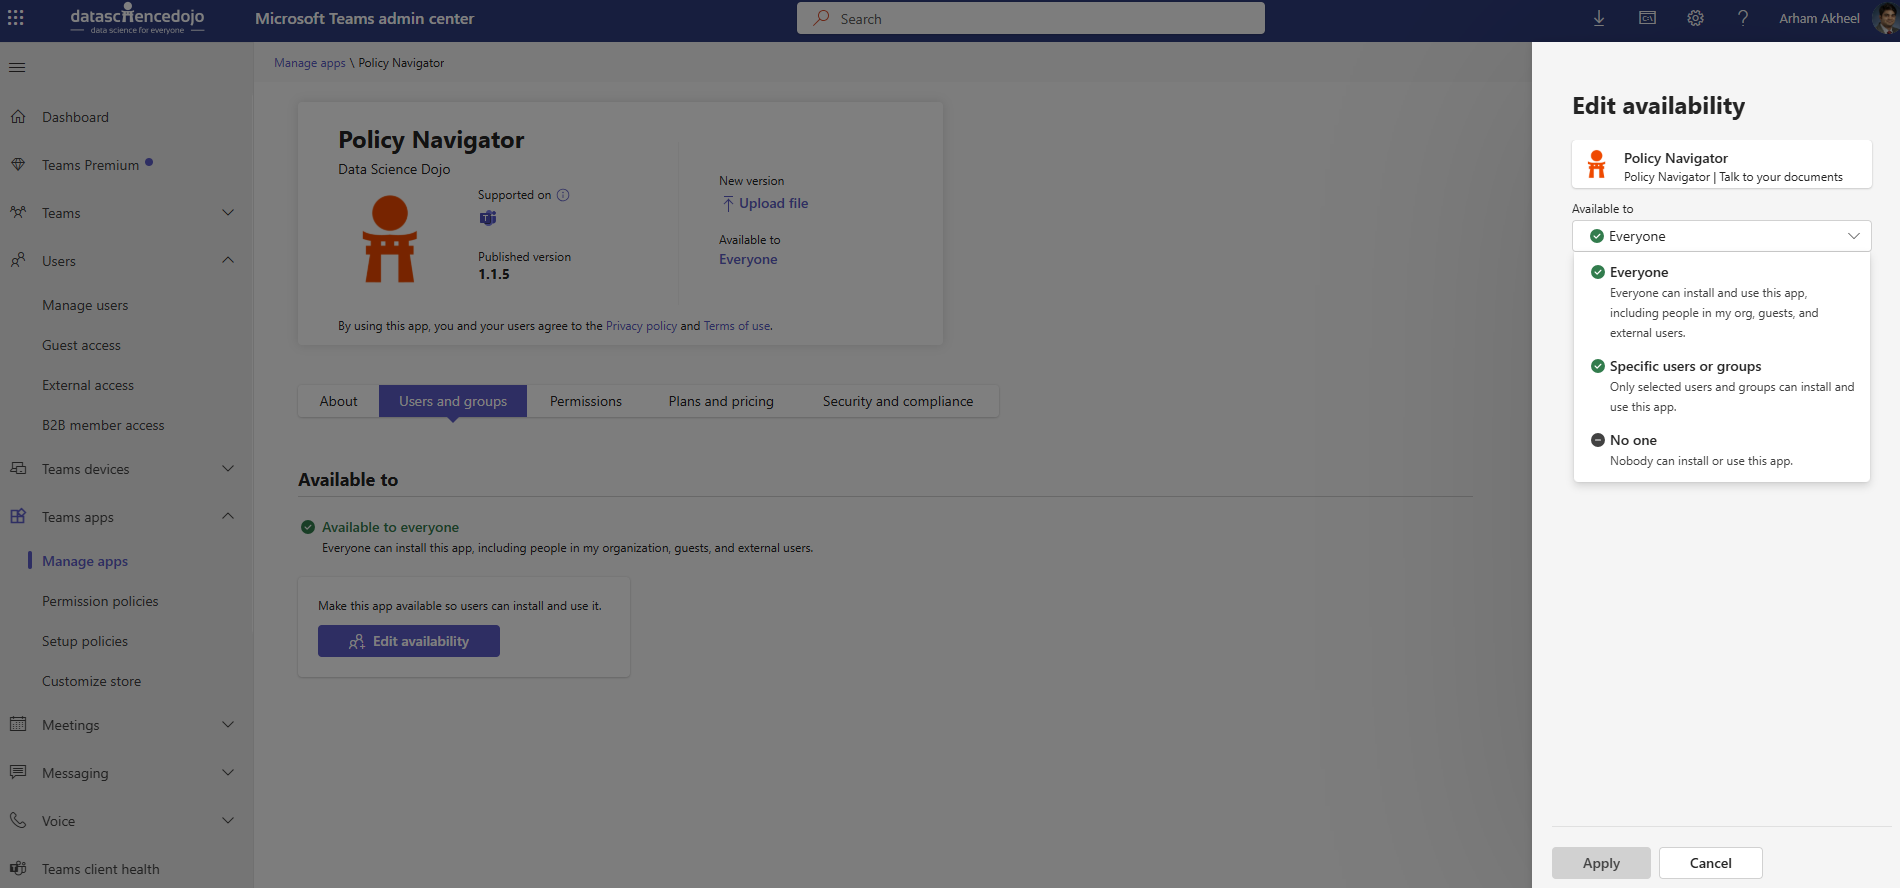
Task: Collapse the navigation hamburger menu
Action: (17, 67)
